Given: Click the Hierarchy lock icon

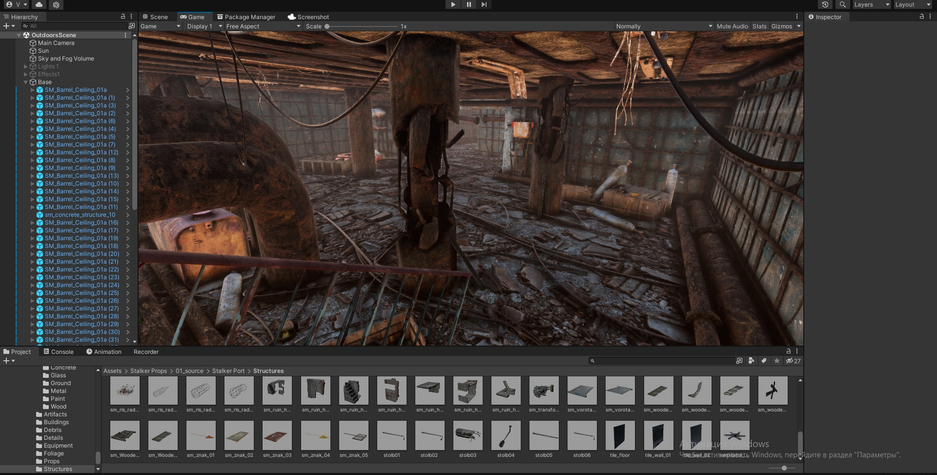Looking at the screenshot, I should pos(123,17).
